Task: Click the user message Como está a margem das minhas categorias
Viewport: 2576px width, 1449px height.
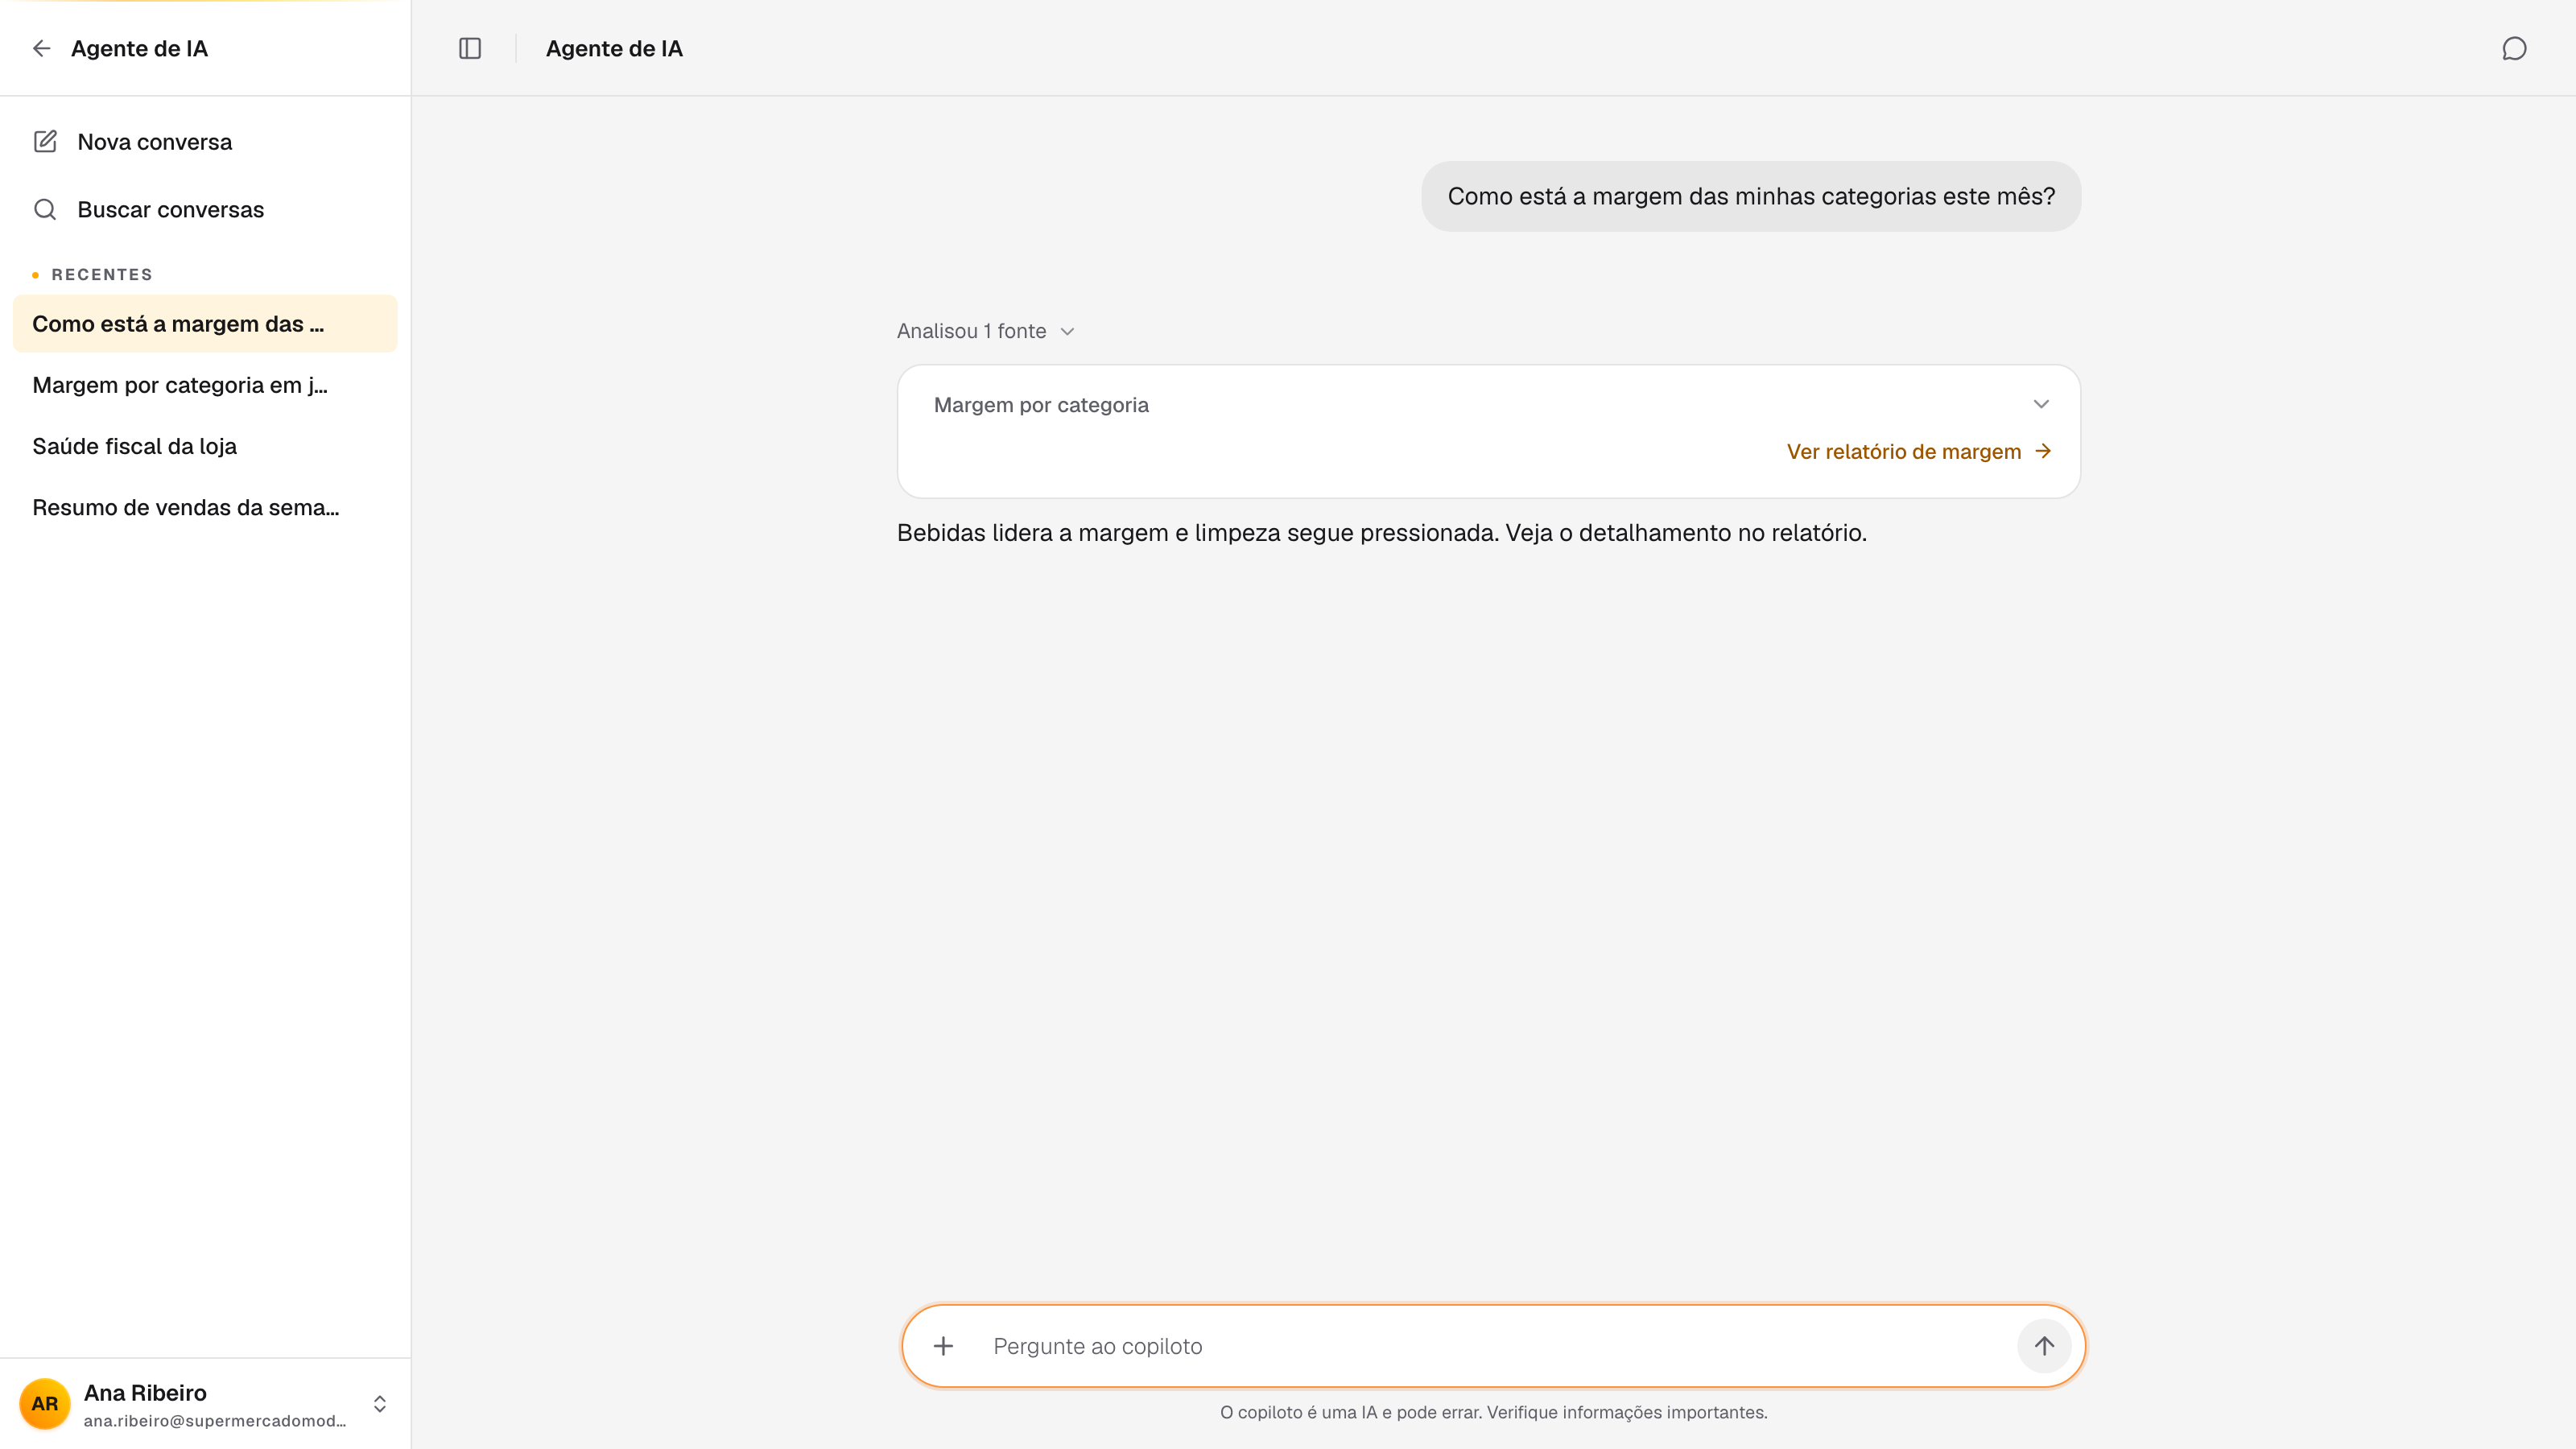Action: click(x=1751, y=196)
